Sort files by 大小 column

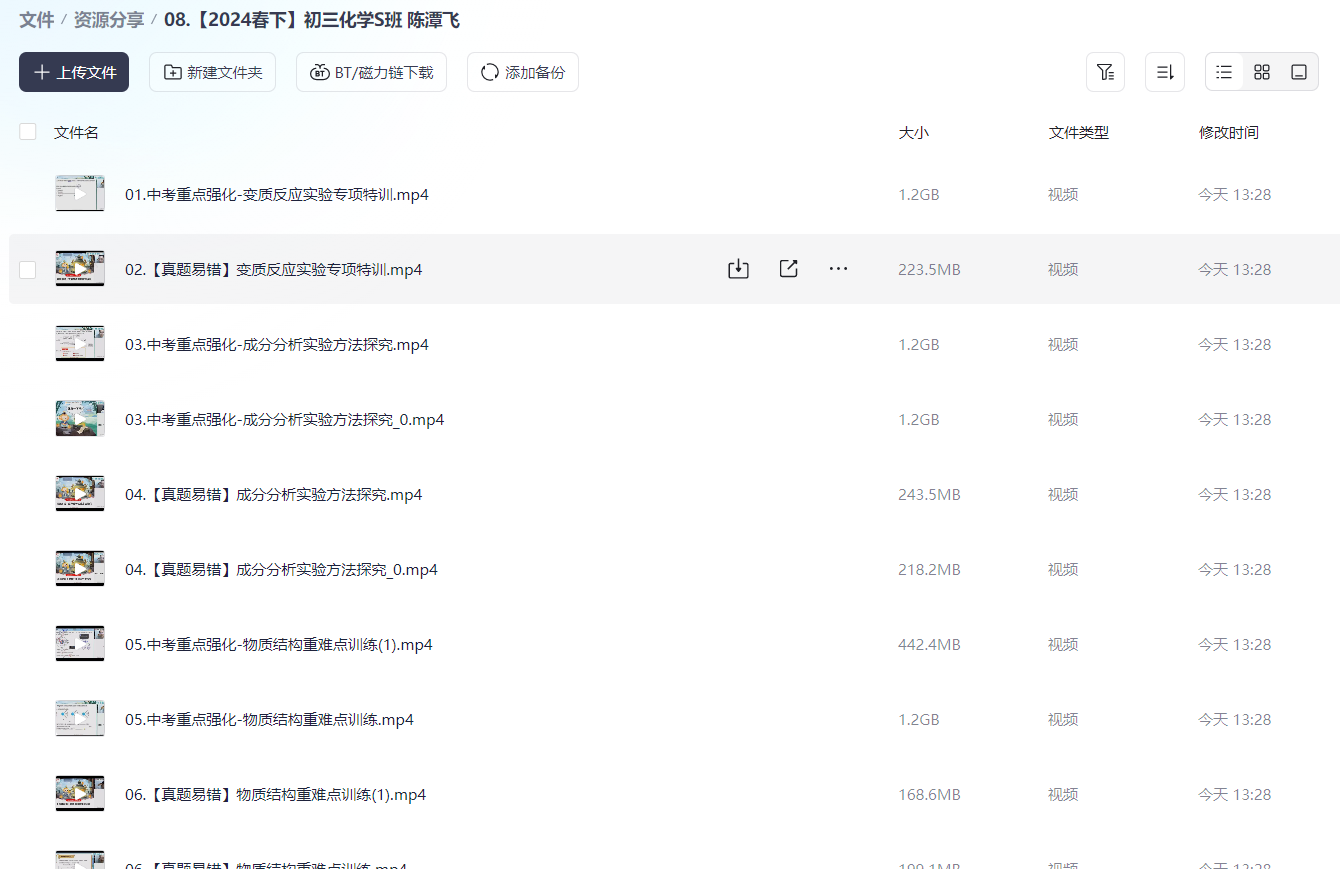coord(913,131)
